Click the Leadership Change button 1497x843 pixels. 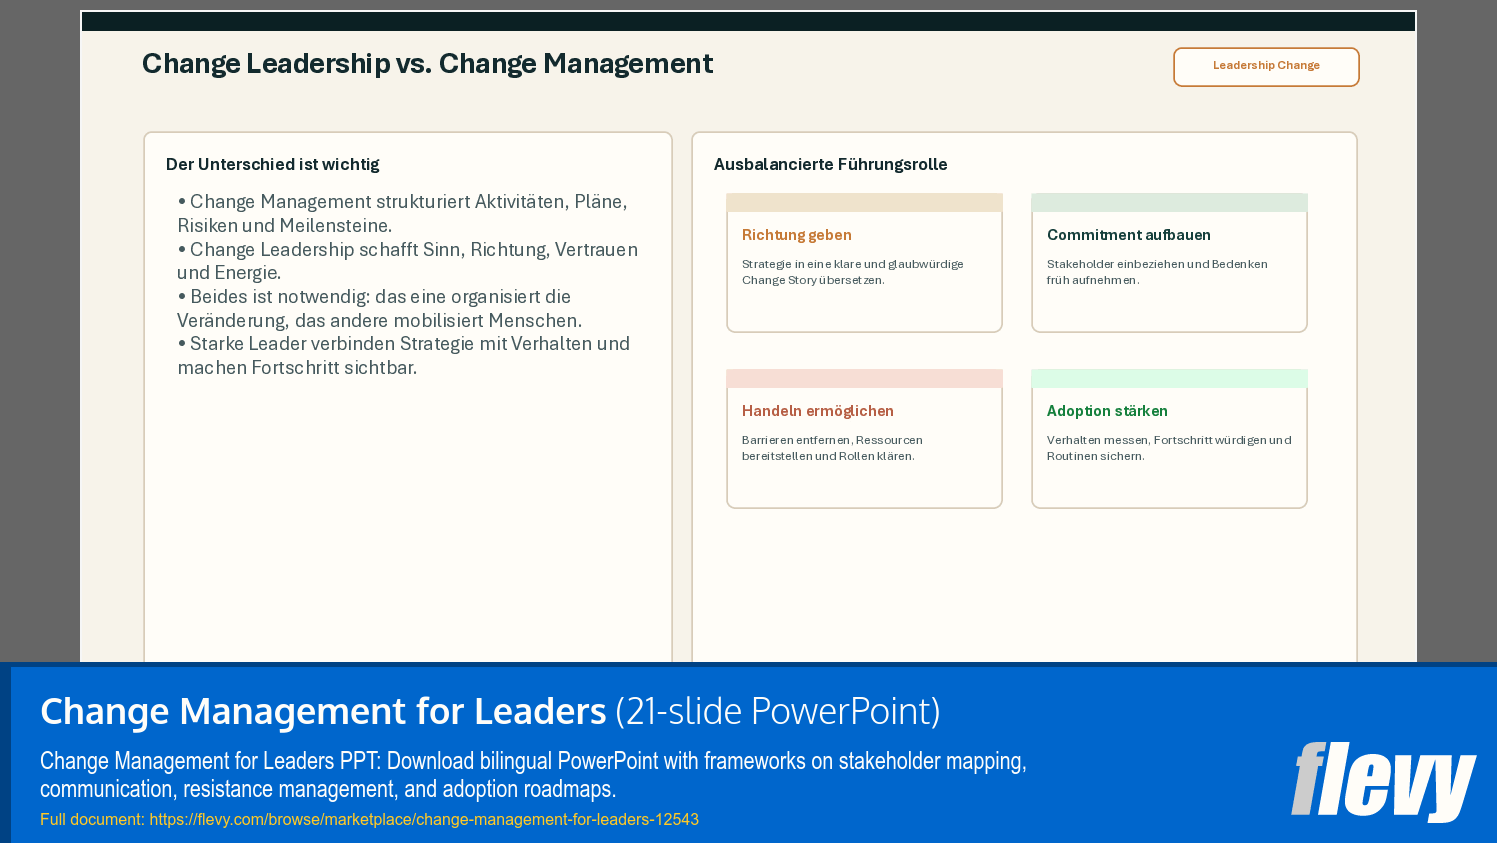point(1266,67)
